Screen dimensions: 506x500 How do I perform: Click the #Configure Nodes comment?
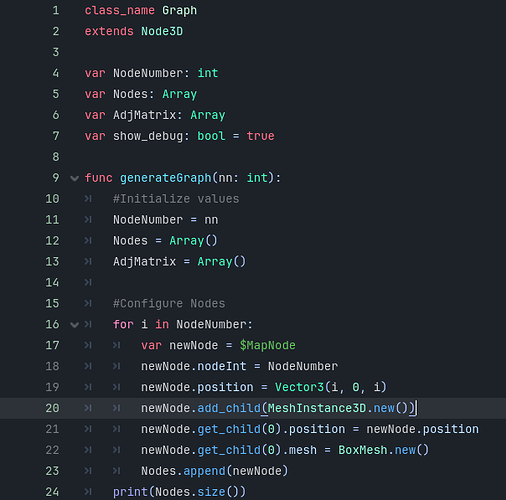(x=169, y=304)
